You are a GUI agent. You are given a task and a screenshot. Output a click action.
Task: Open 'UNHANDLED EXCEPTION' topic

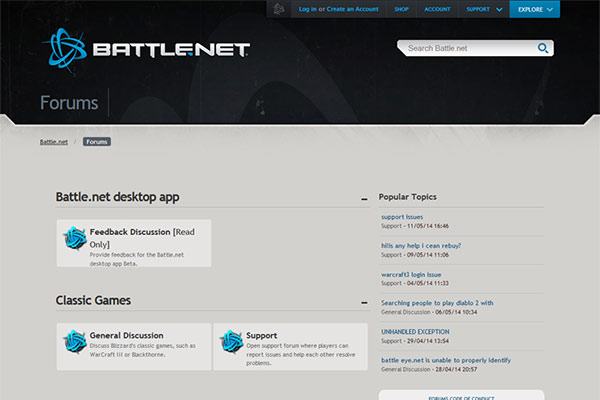(415, 331)
